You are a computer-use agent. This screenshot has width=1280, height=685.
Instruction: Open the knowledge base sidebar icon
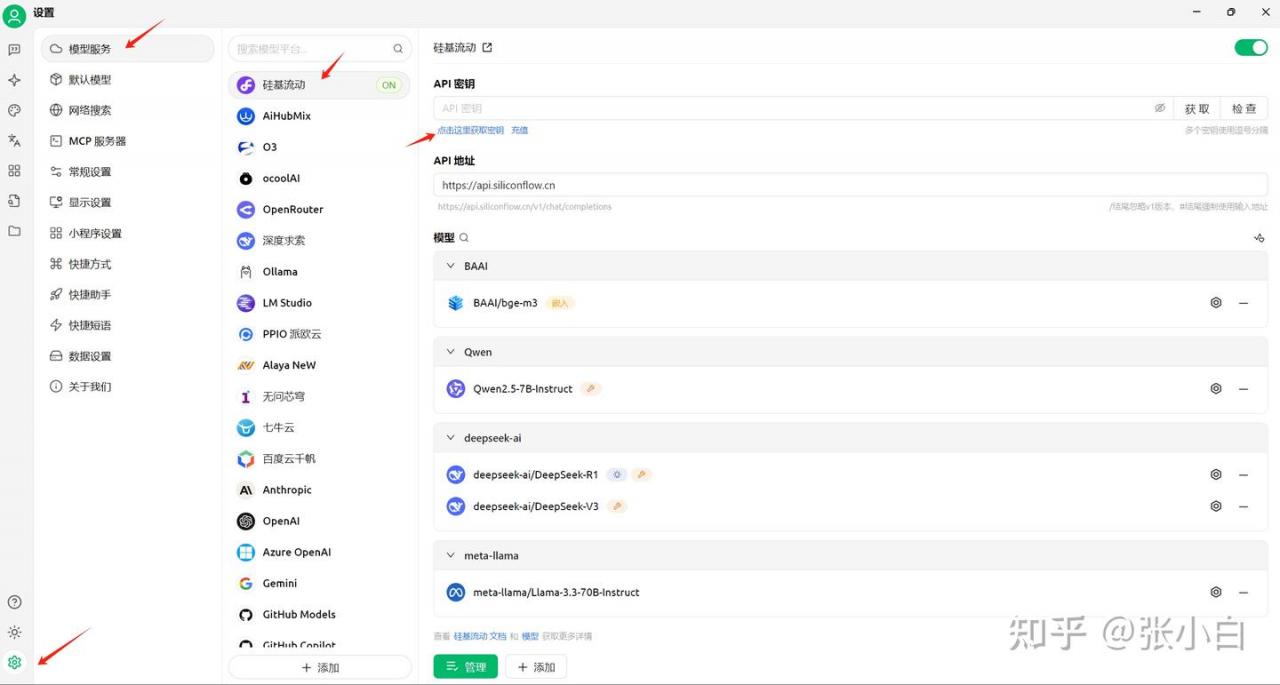pos(14,201)
